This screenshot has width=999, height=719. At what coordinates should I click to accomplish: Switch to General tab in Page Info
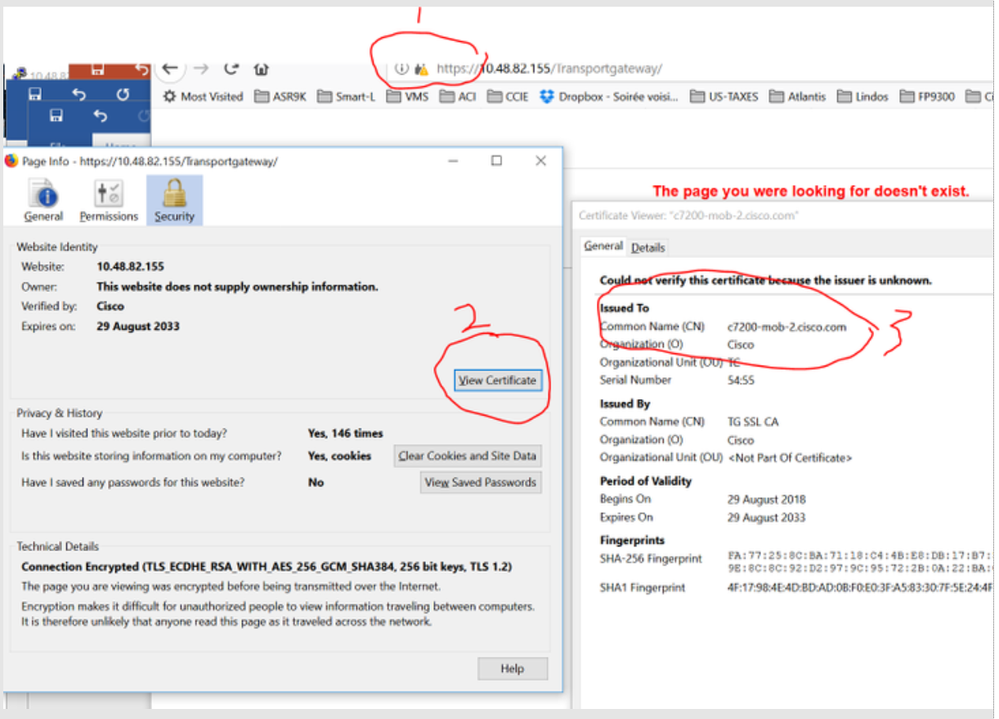point(43,201)
